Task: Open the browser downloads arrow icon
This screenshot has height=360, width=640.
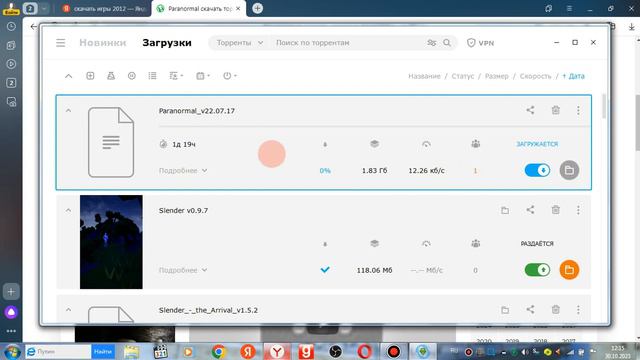Action: (x=631, y=27)
